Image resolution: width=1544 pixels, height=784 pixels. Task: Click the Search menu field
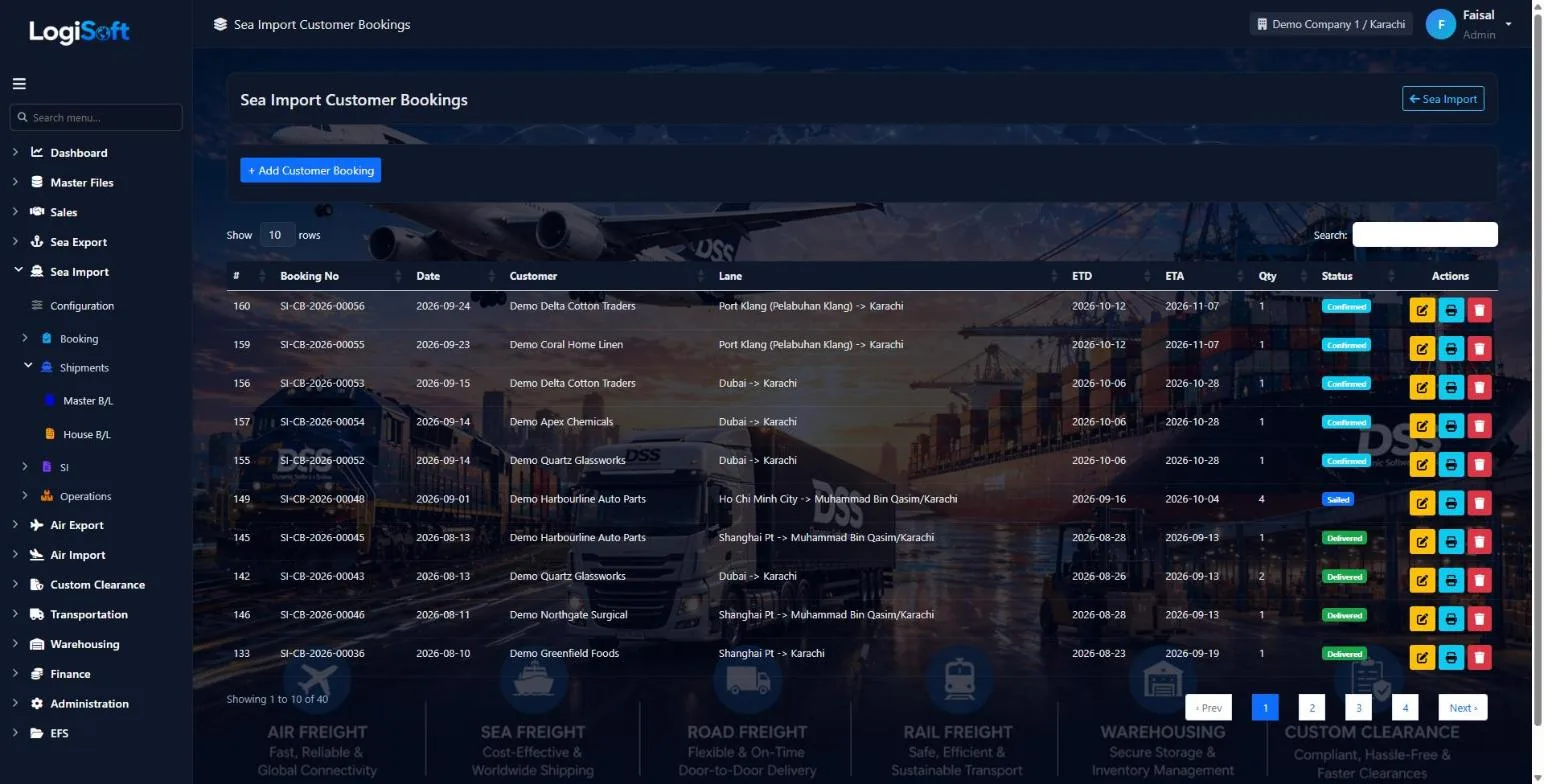click(x=96, y=117)
